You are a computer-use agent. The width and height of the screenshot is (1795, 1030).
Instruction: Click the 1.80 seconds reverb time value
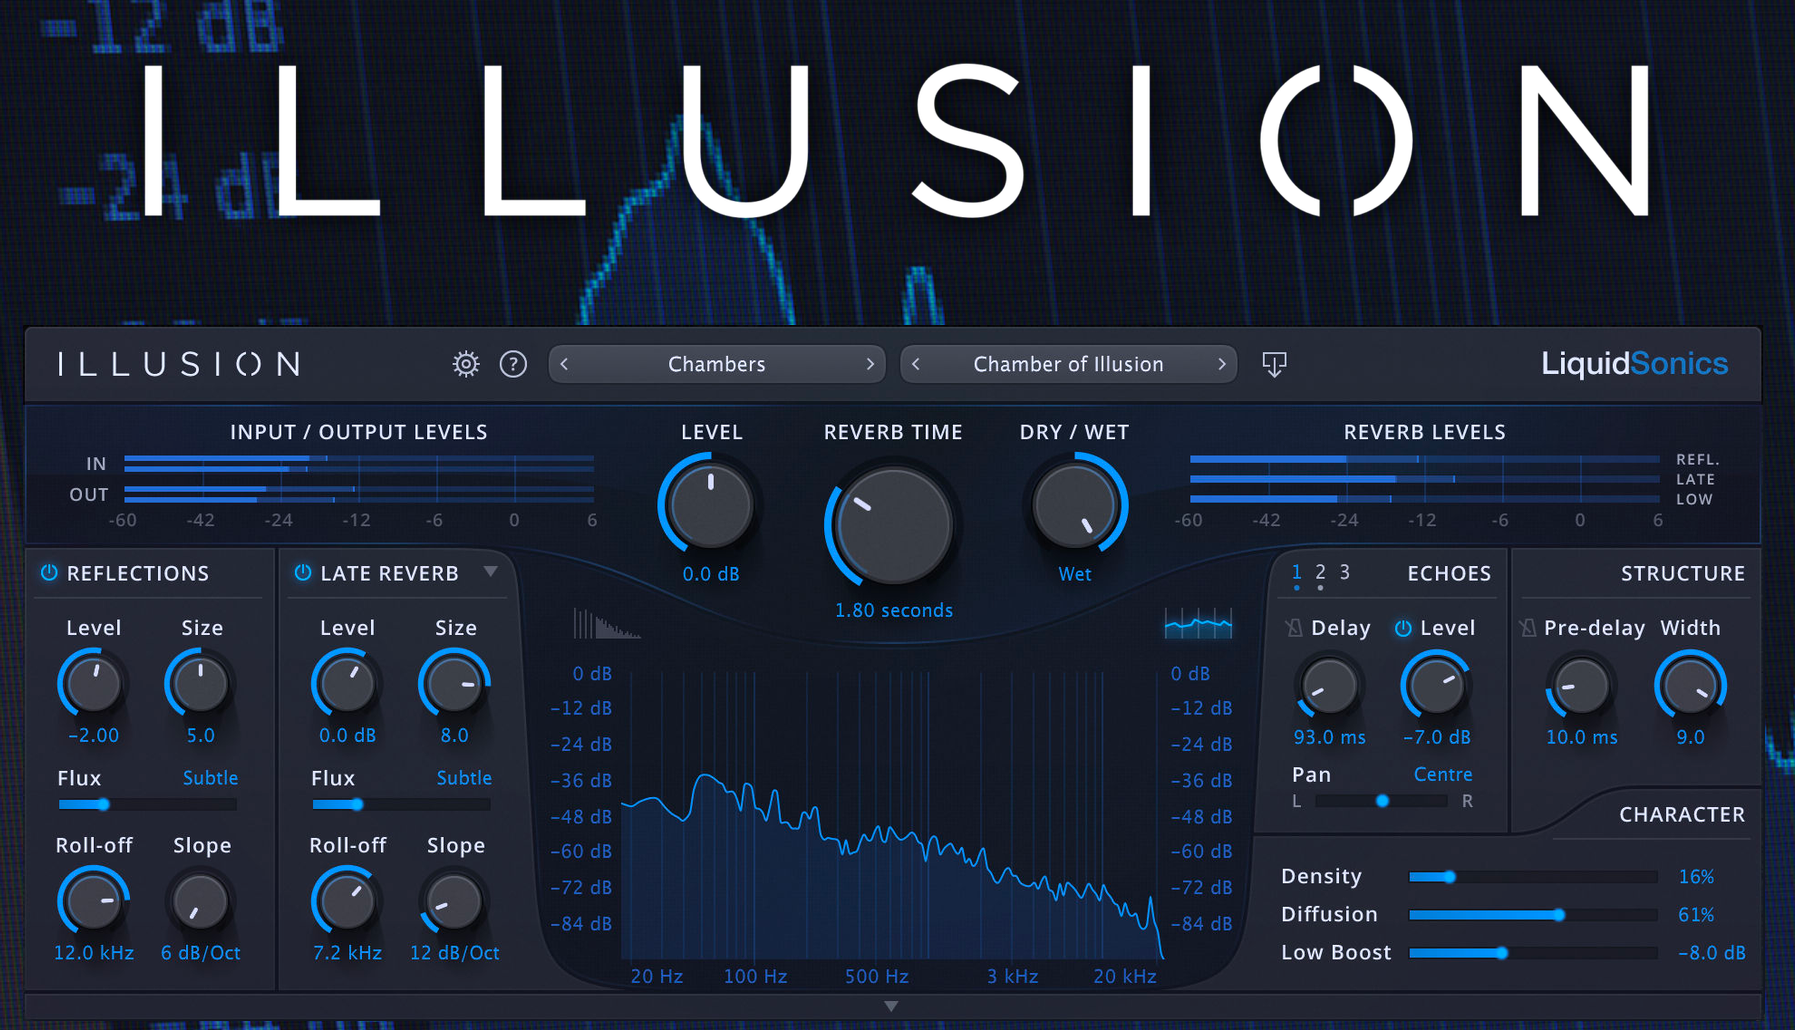[x=894, y=610]
